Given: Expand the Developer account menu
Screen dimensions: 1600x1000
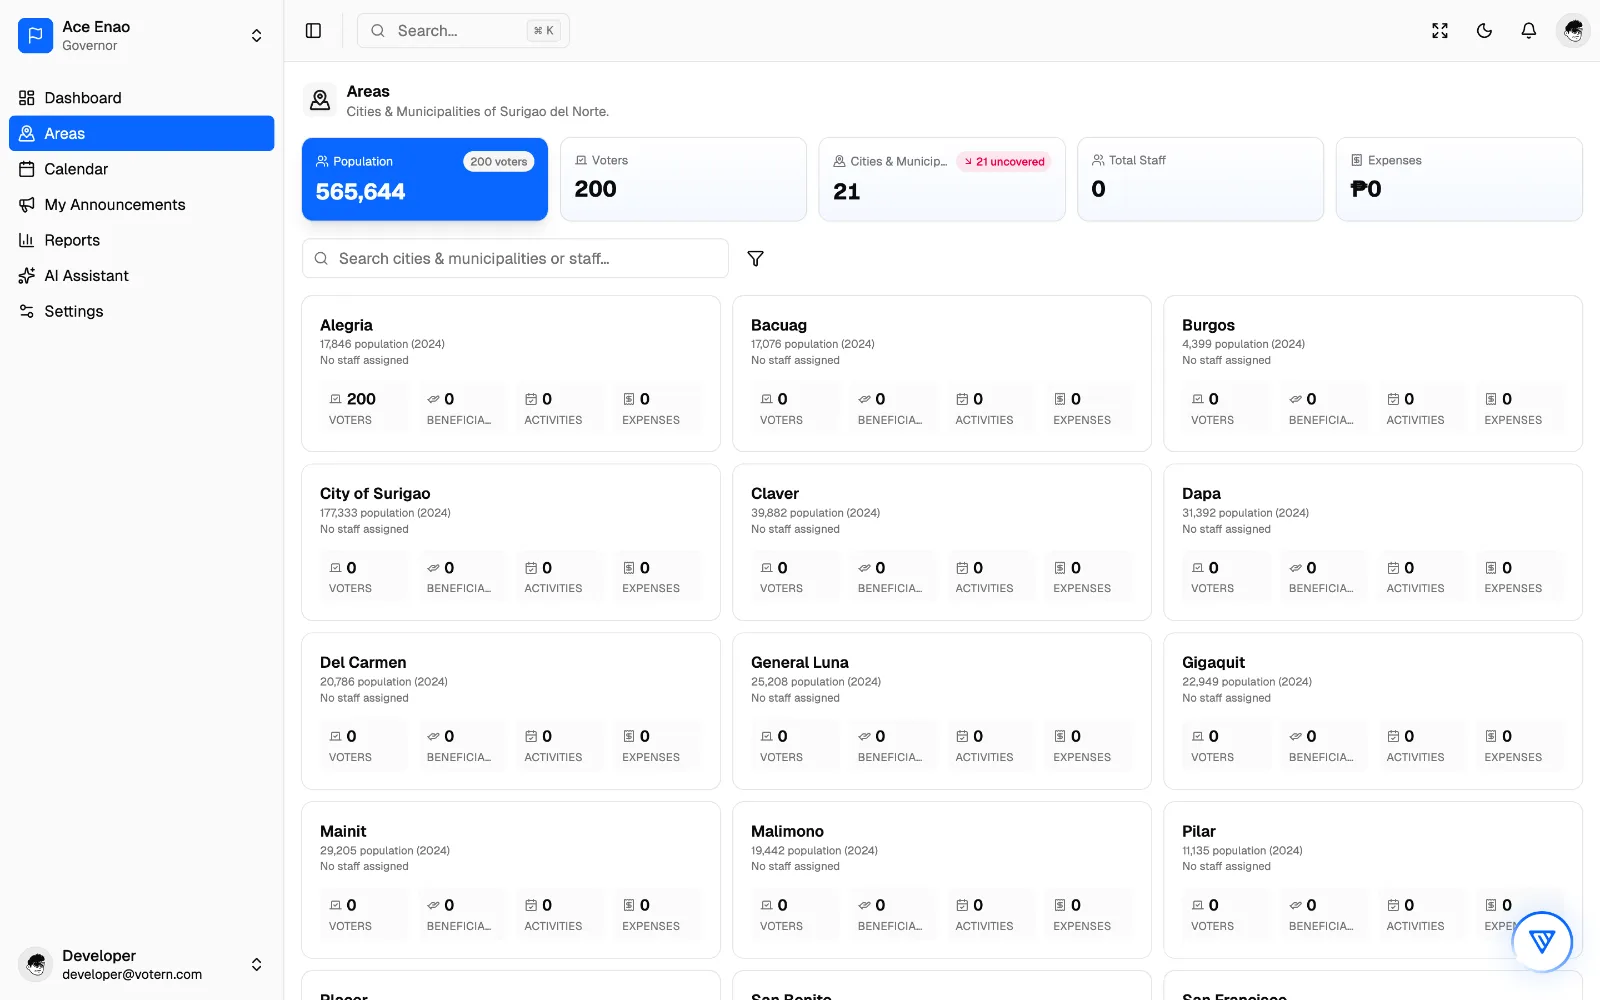Looking at the screenshot, I should click(257, 964).
